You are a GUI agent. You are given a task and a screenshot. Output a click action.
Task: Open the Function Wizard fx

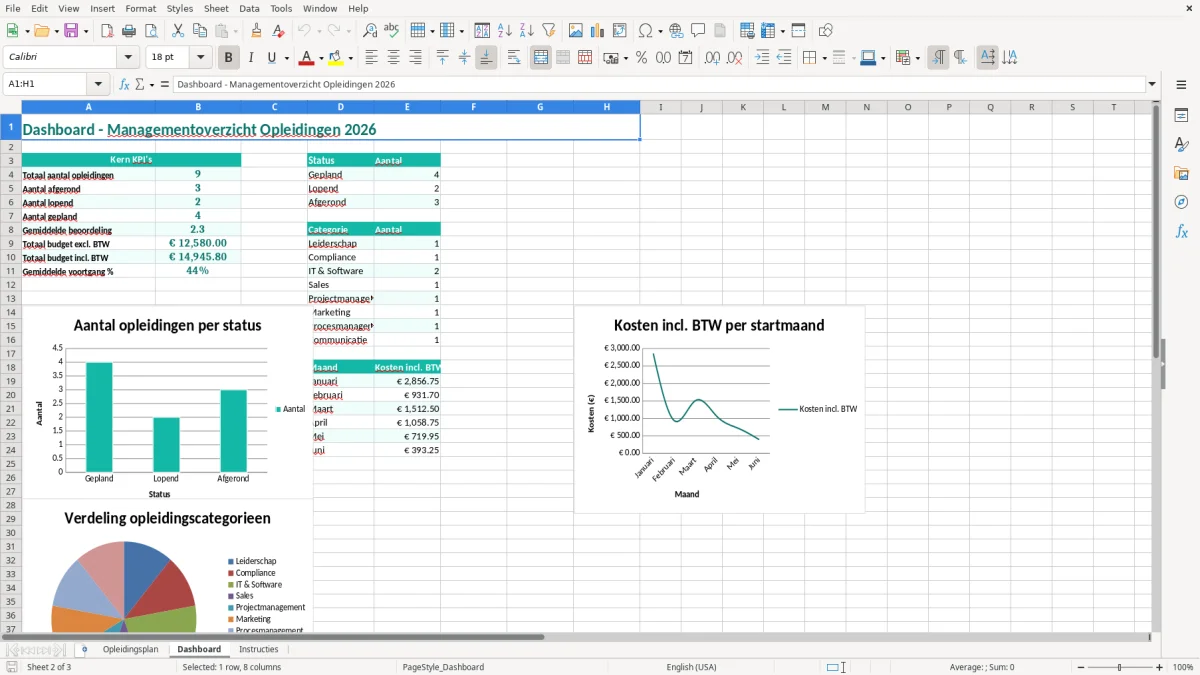124,84
